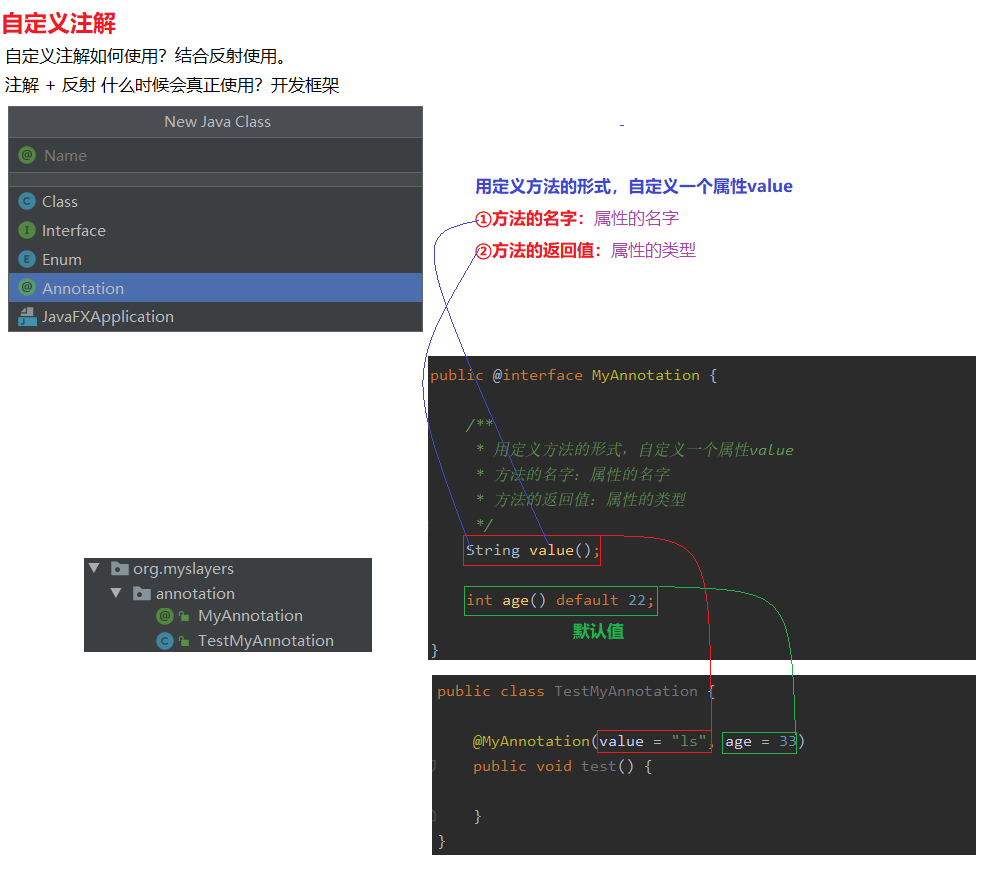Click the @ icon inside the Name field

pyautogui.click(x=27, y=155)
